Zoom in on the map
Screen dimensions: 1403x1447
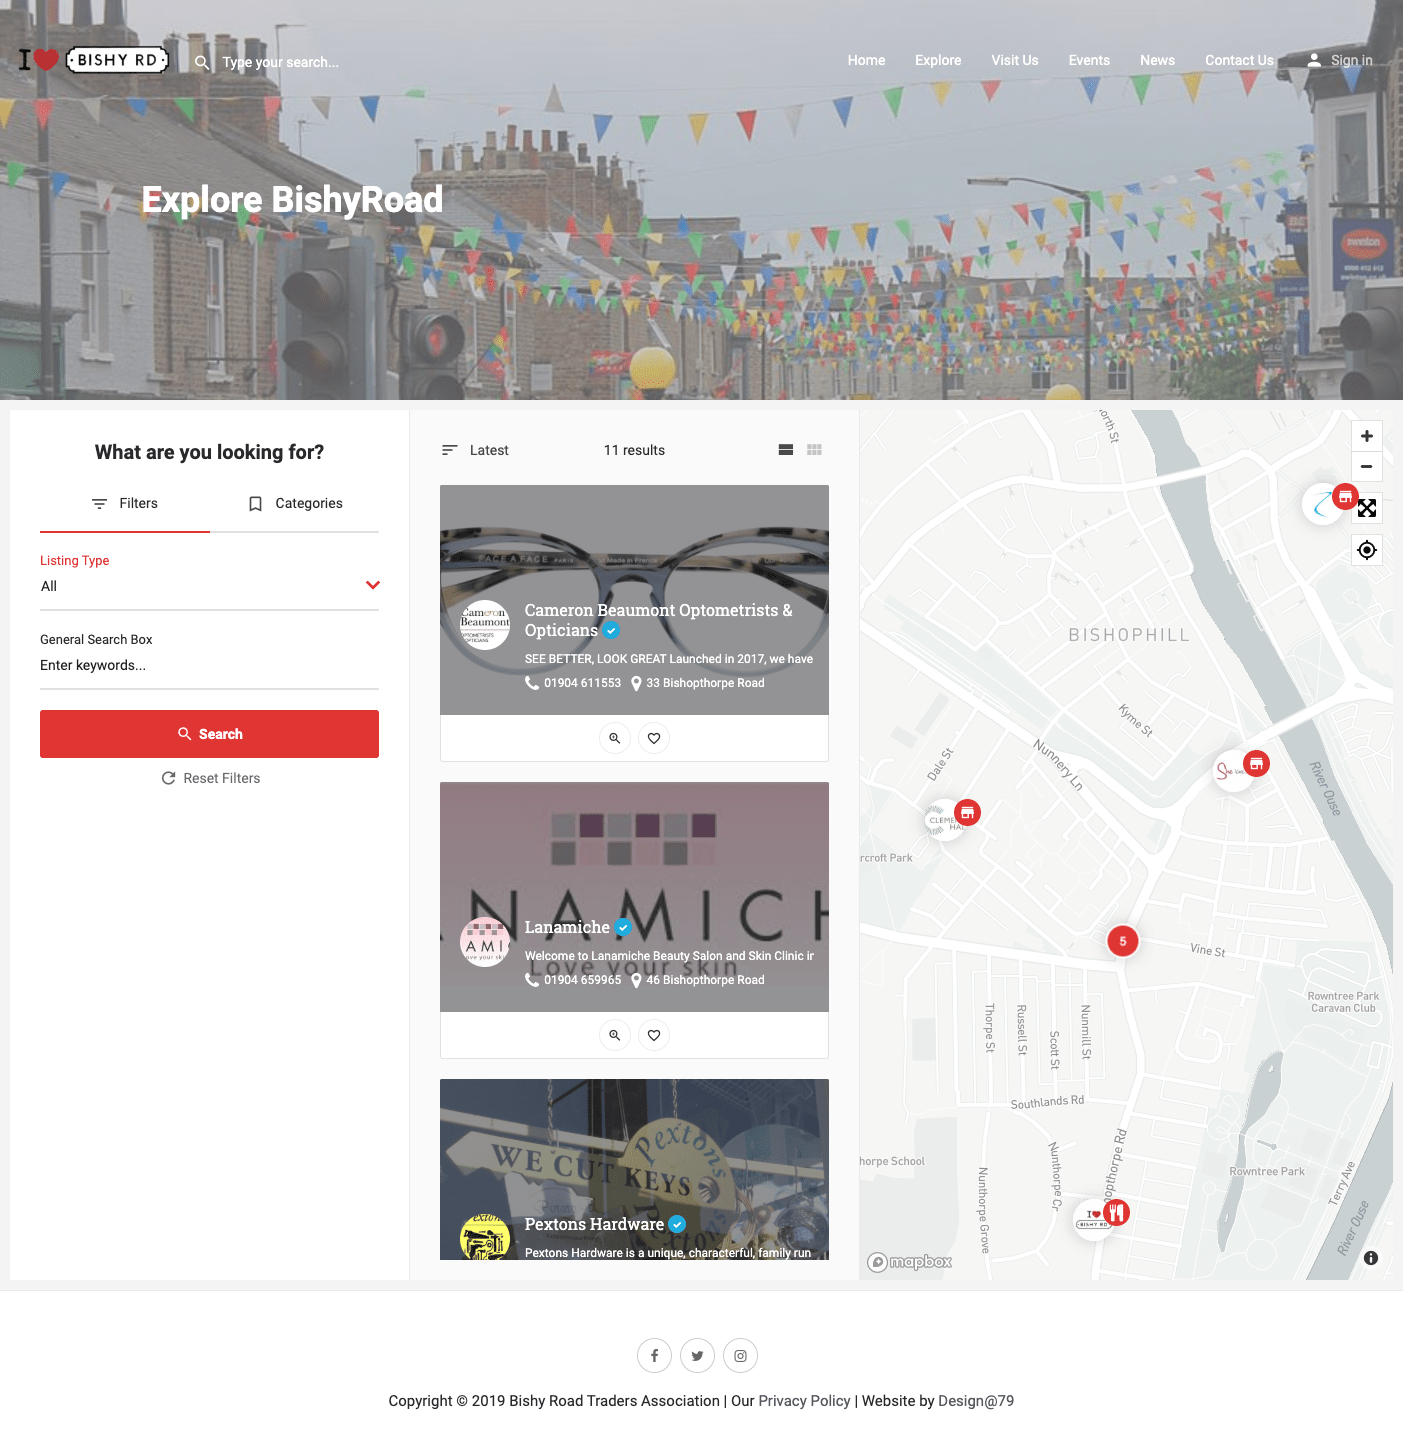1367,436
